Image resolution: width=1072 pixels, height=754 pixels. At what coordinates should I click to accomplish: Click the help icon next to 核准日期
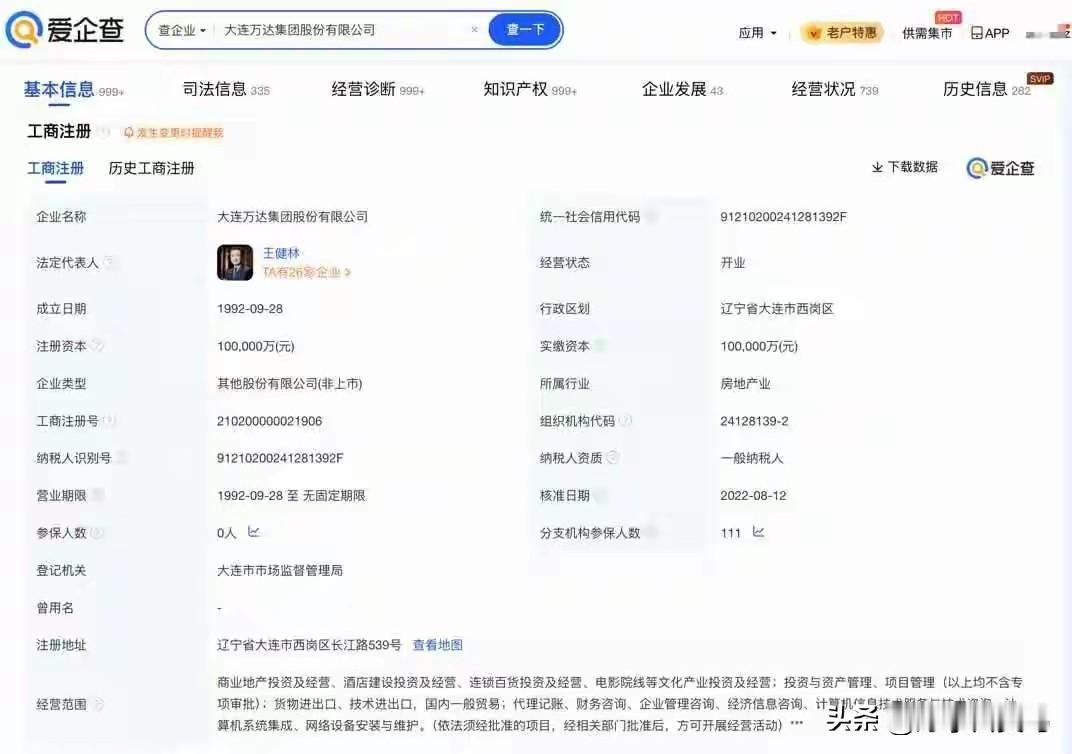[600, 495]
